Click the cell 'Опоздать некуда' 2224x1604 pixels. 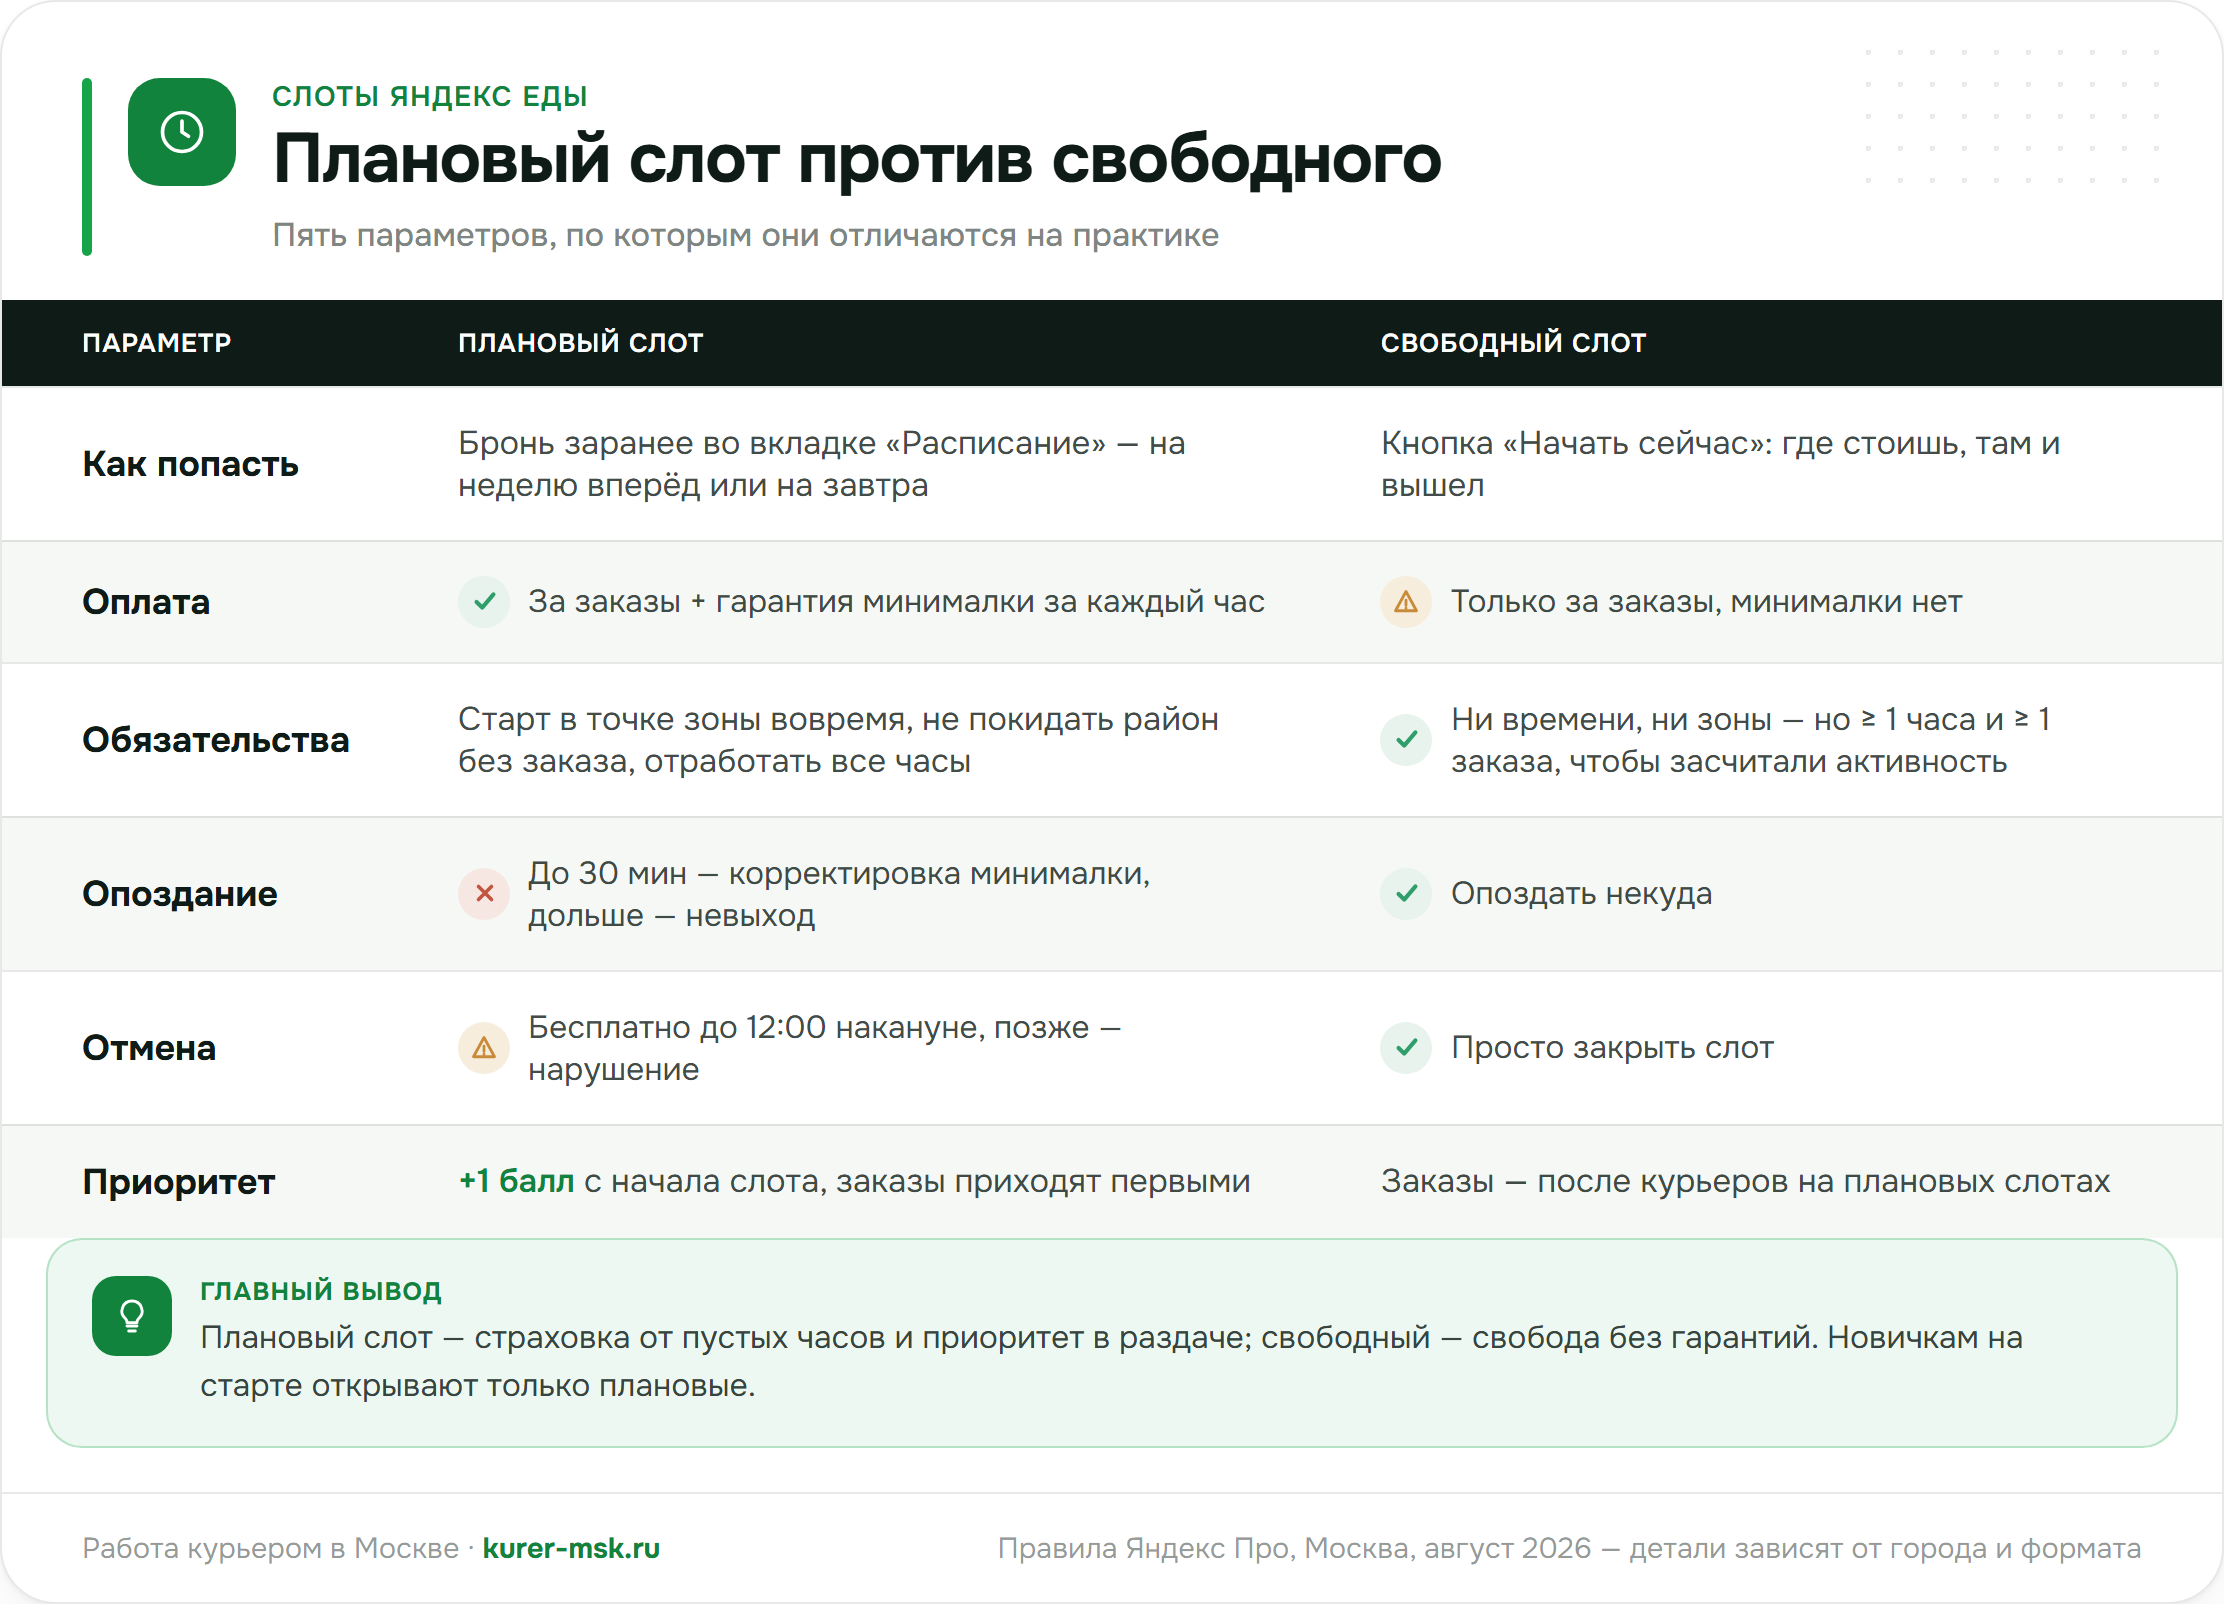coord(1582,894)
